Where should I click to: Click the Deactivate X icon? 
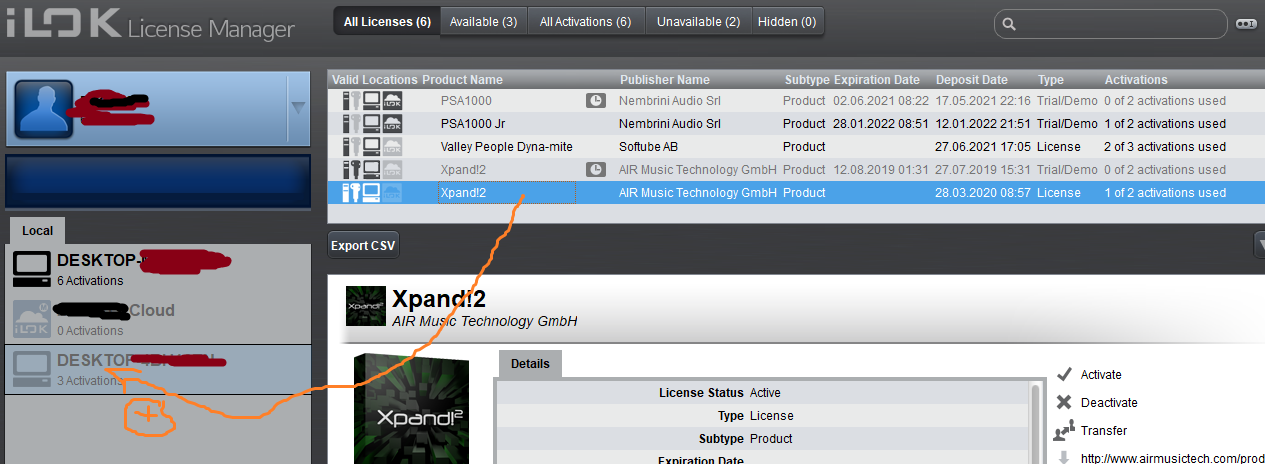pos(1064,402)
